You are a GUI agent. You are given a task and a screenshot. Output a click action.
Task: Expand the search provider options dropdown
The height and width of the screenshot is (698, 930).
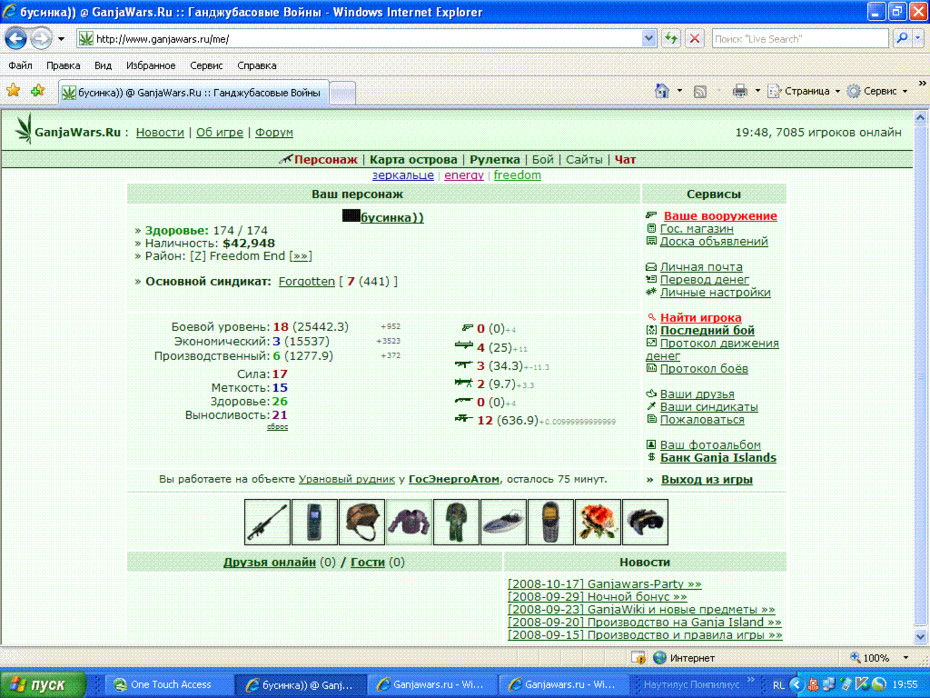pos(918,39)
